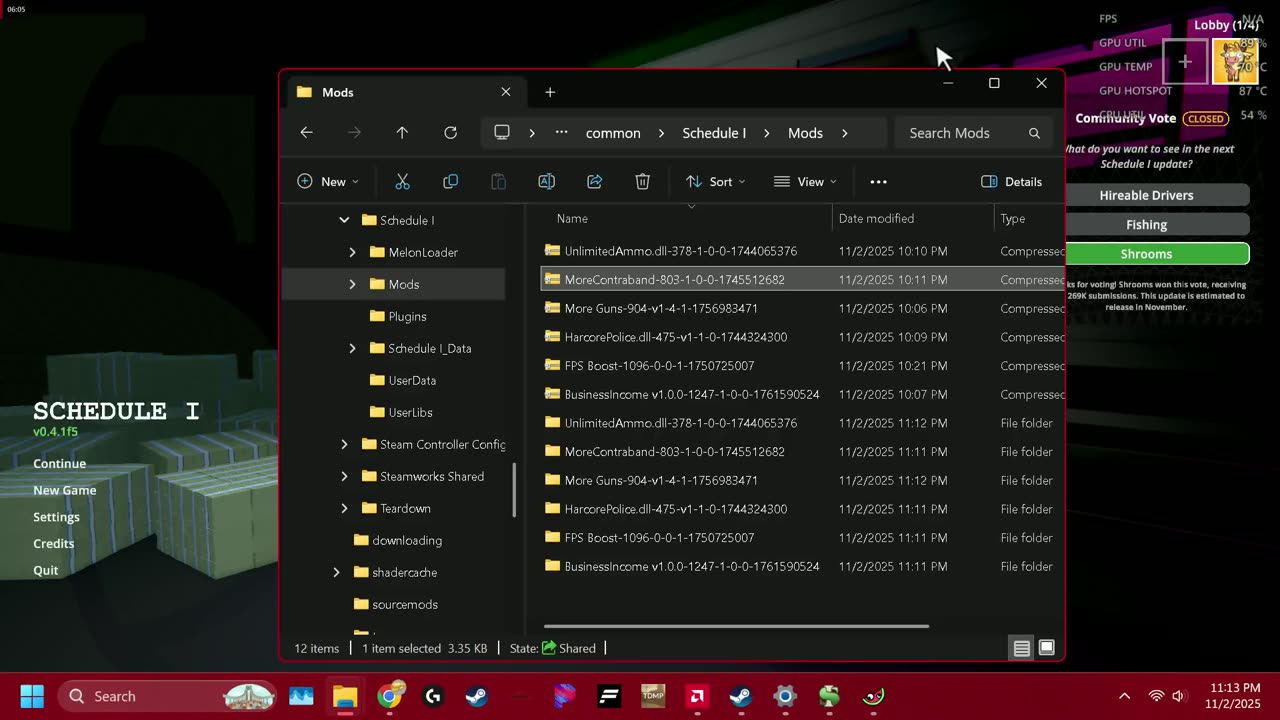Image resolution: width=1280 pixels, height=720 pixels.
Task: Refresh the current folder view
Action: click(x=450, y=133)
